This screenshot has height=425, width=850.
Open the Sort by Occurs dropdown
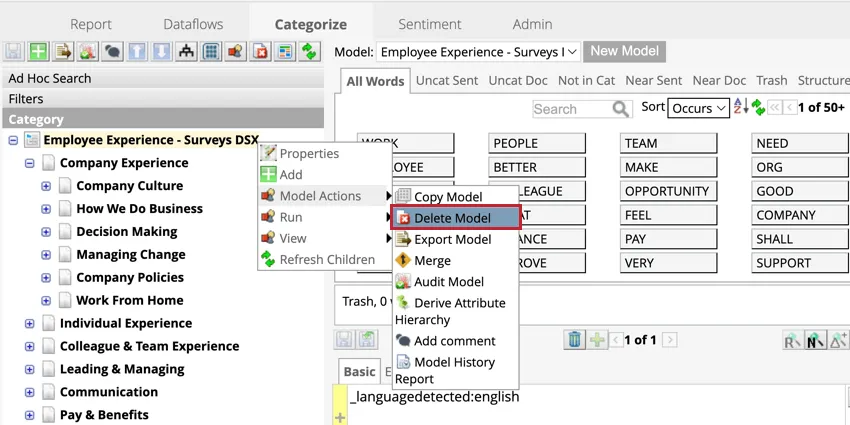[x=698, y=108]
